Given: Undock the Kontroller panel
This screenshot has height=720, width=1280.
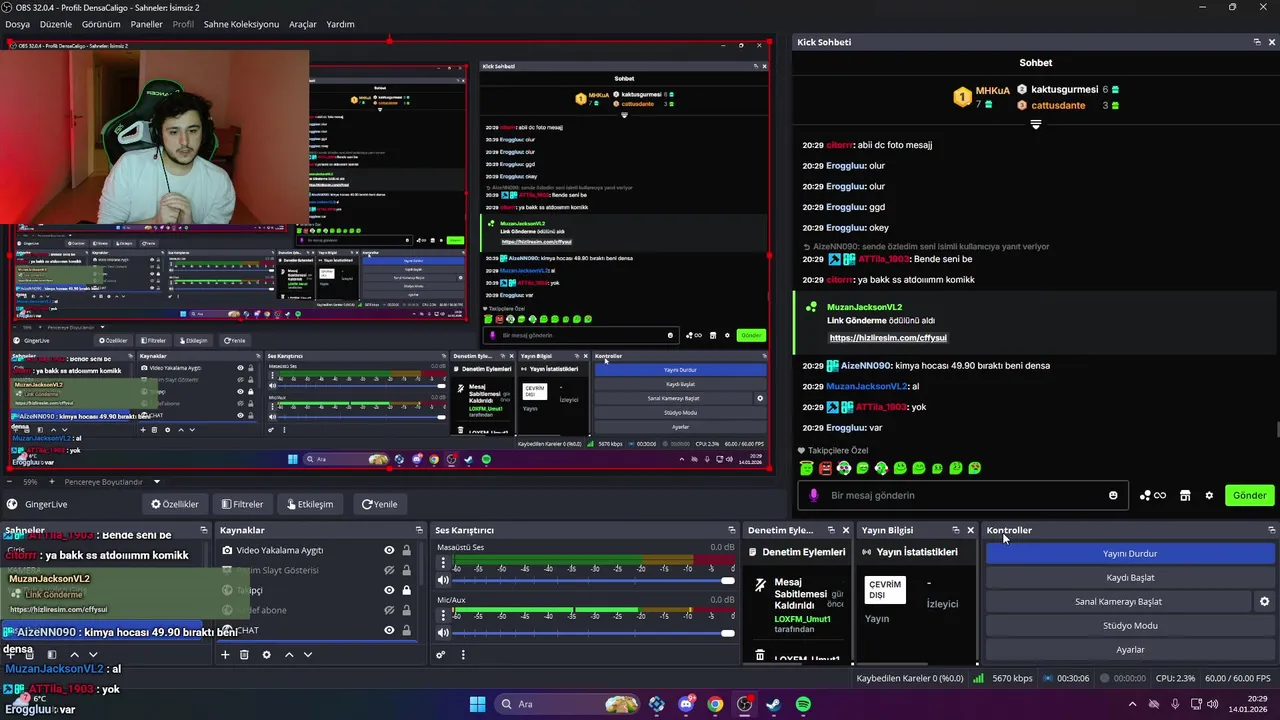Looking at the screenshot, I should [x=1271, y=530].
